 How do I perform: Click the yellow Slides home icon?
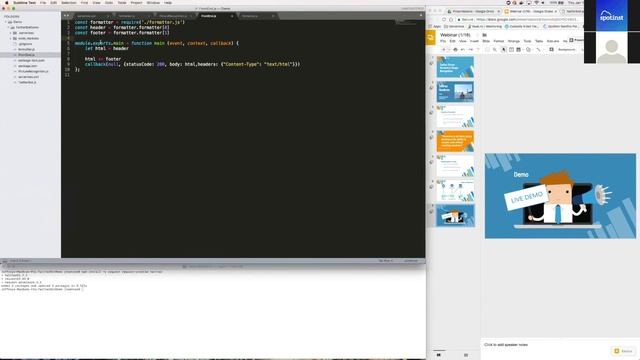431,38
